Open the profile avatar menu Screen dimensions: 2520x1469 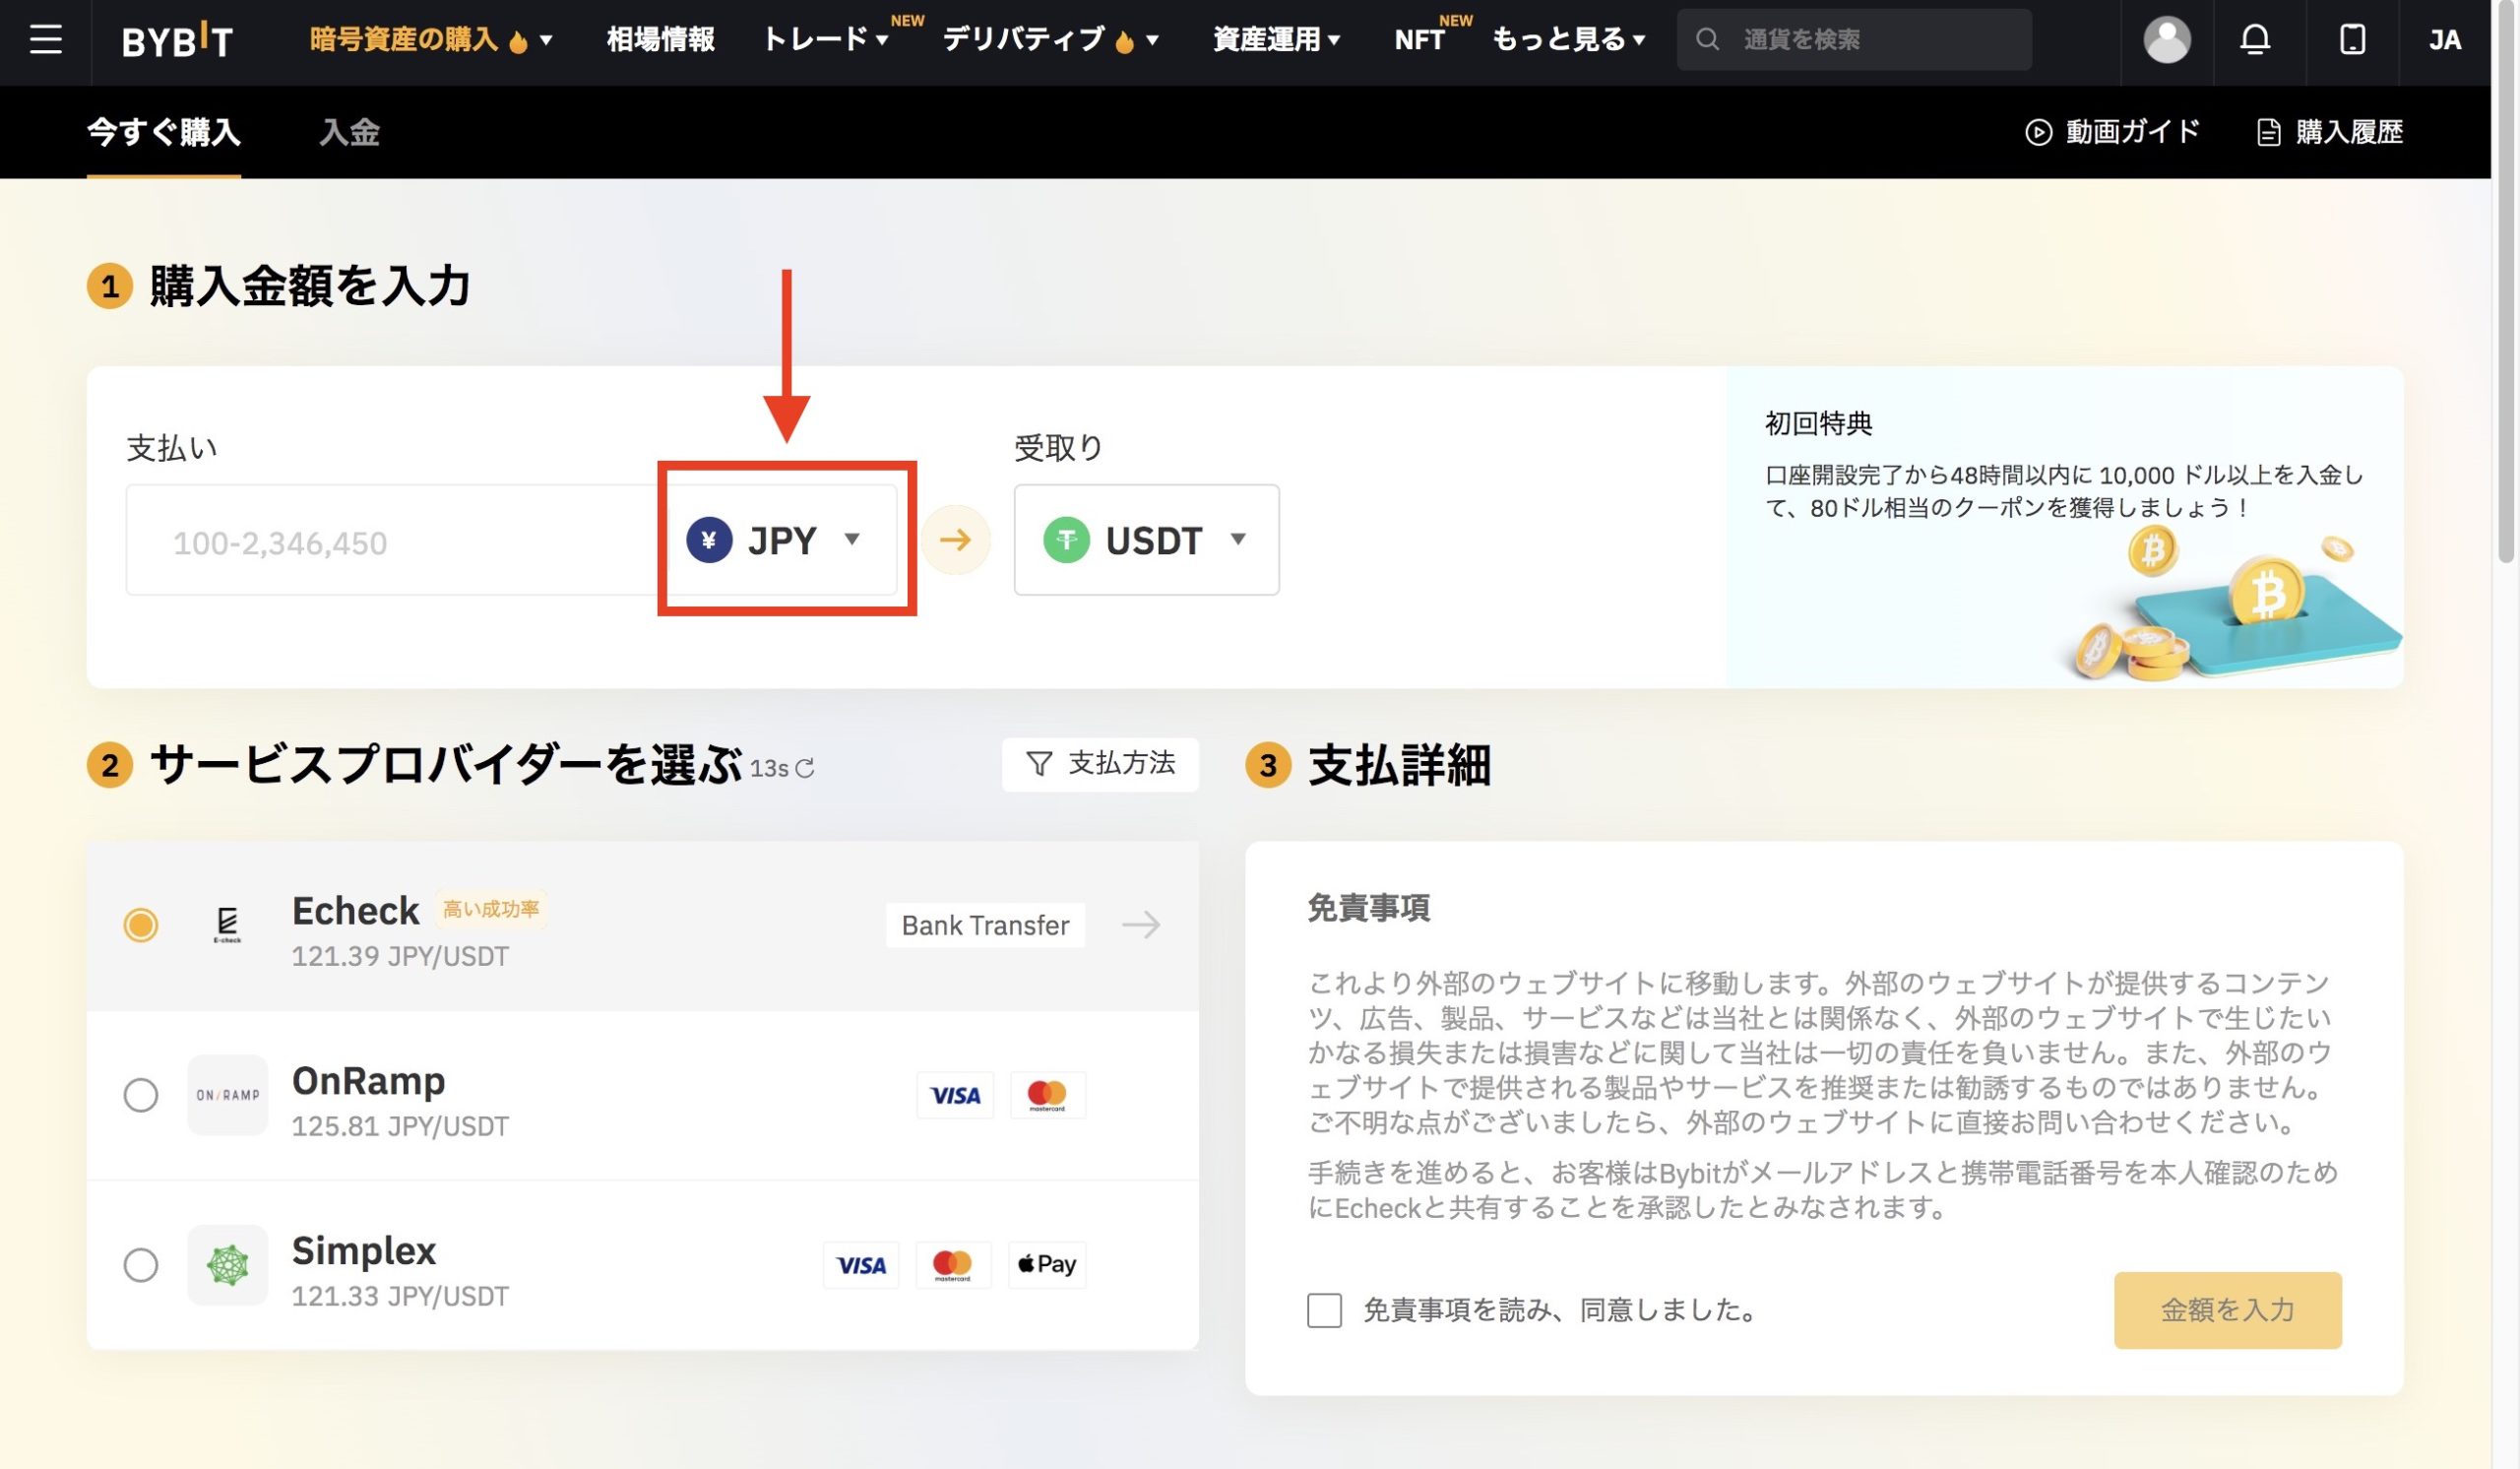click(2165, 40)
